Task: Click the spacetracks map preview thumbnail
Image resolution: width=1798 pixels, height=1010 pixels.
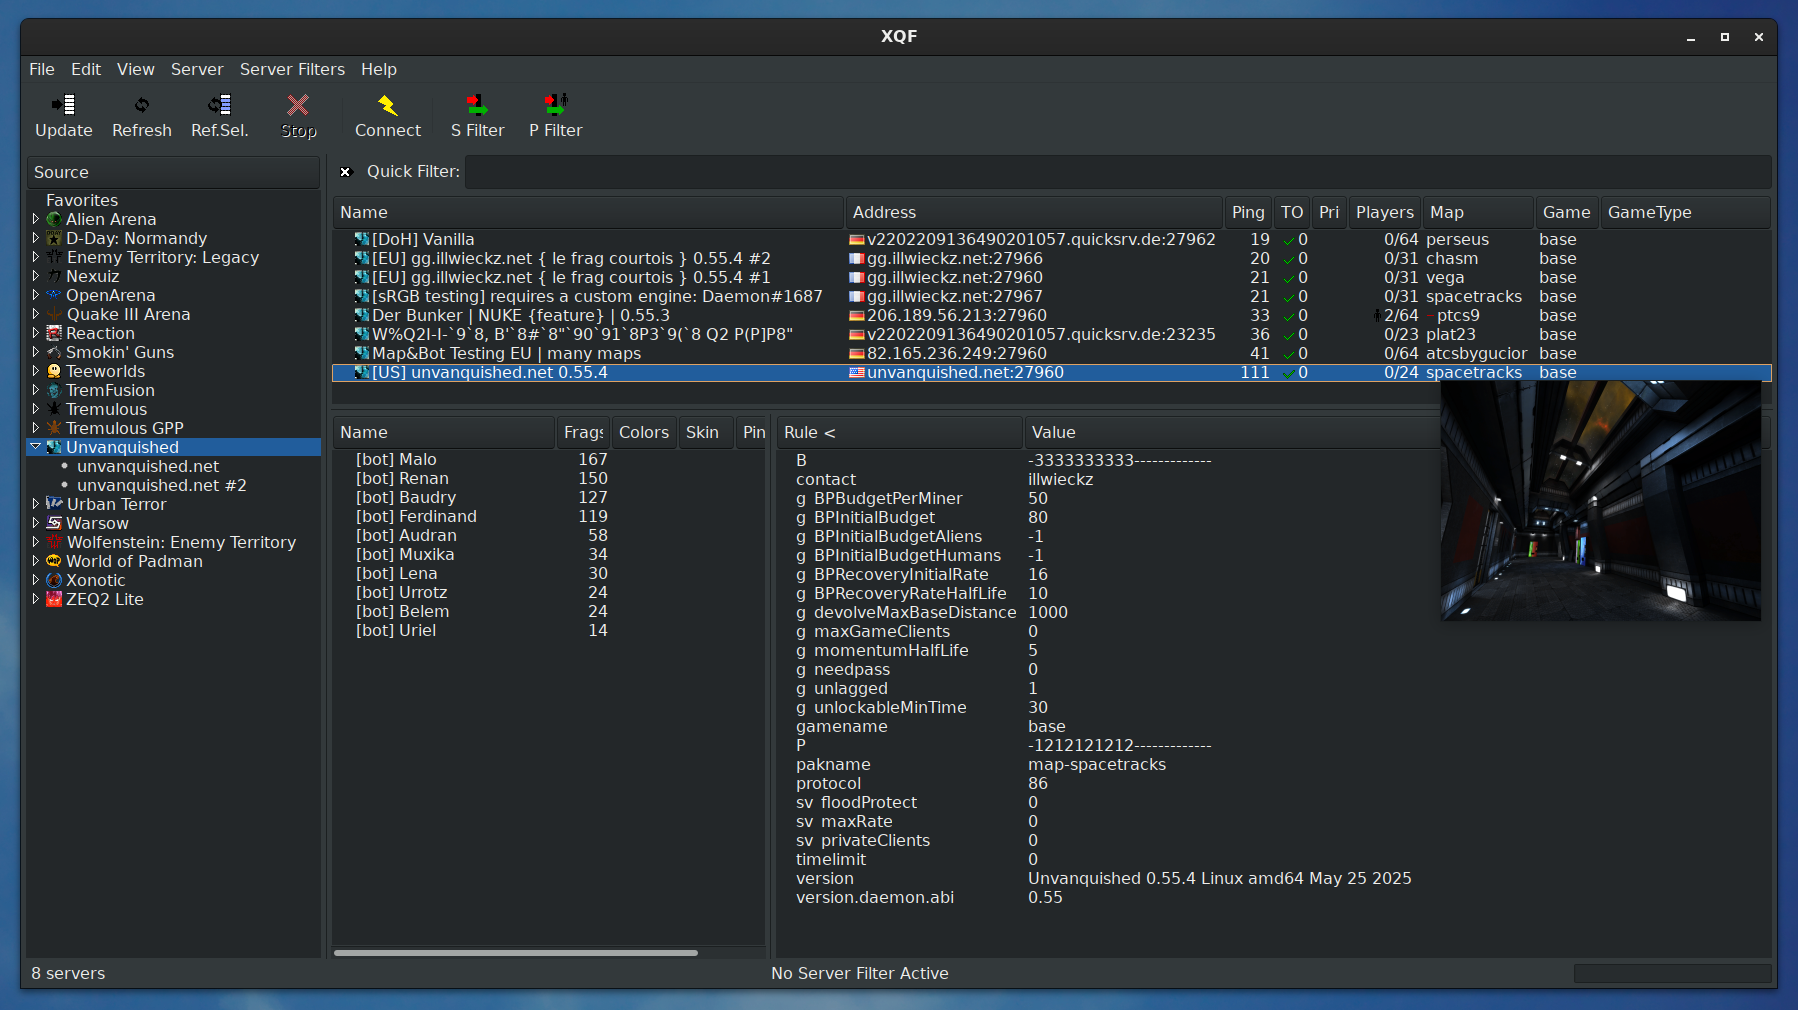Action: tap(1600, 500)
